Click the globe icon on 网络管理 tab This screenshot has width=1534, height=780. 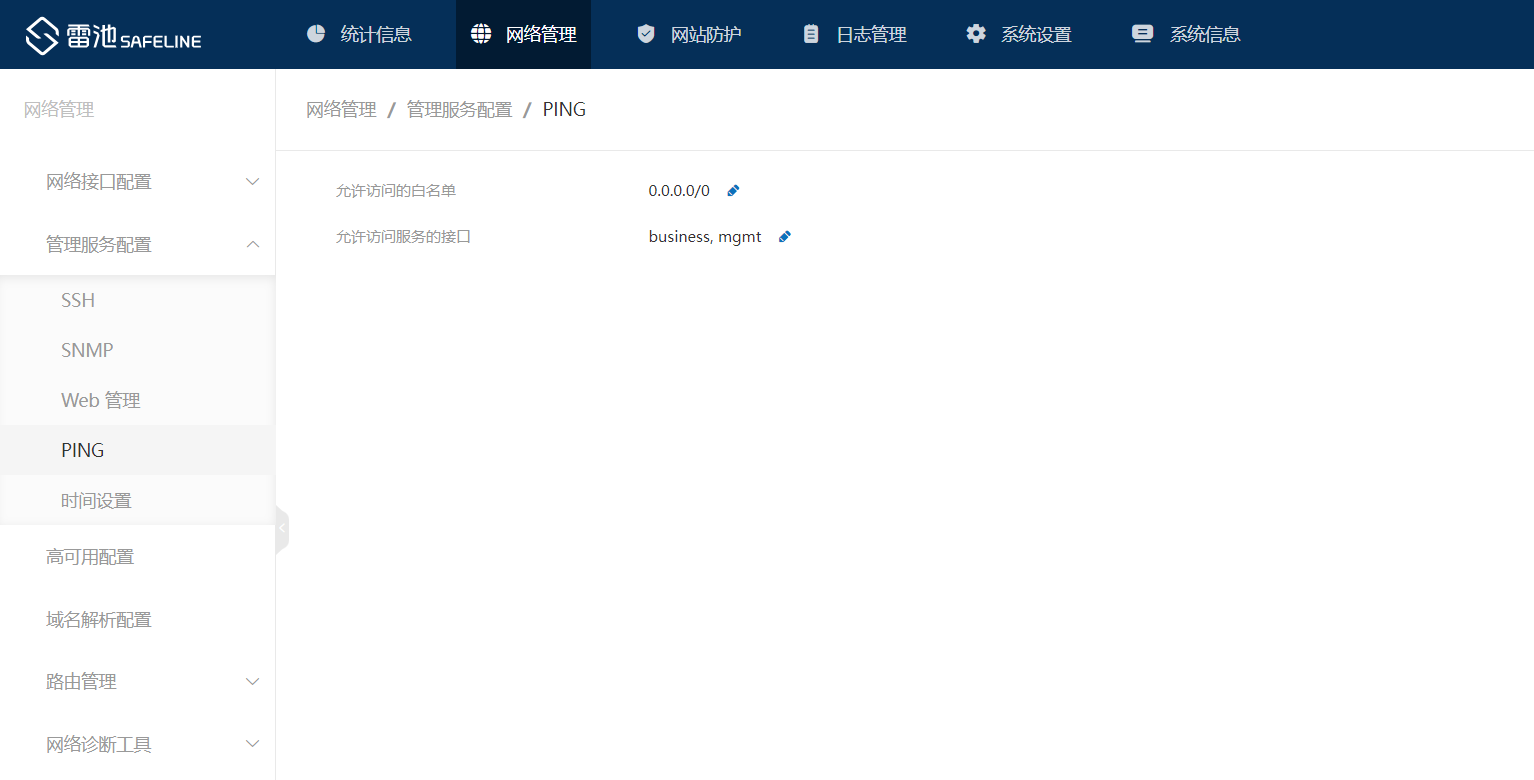pyautogui.click(x=482, y=33)
